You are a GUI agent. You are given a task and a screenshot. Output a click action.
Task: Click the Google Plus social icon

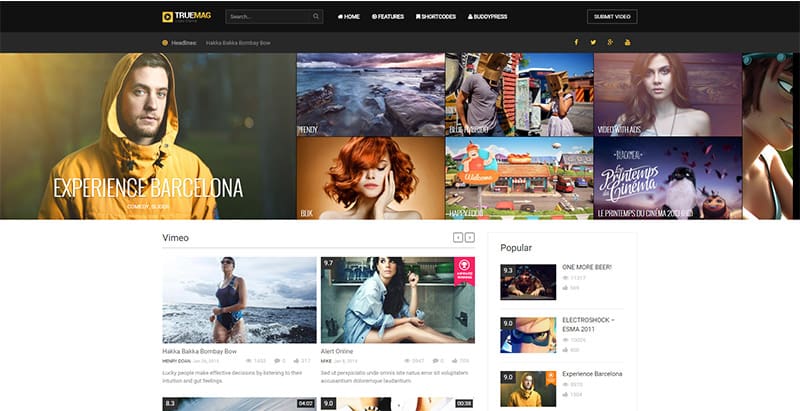click(610, 42)
